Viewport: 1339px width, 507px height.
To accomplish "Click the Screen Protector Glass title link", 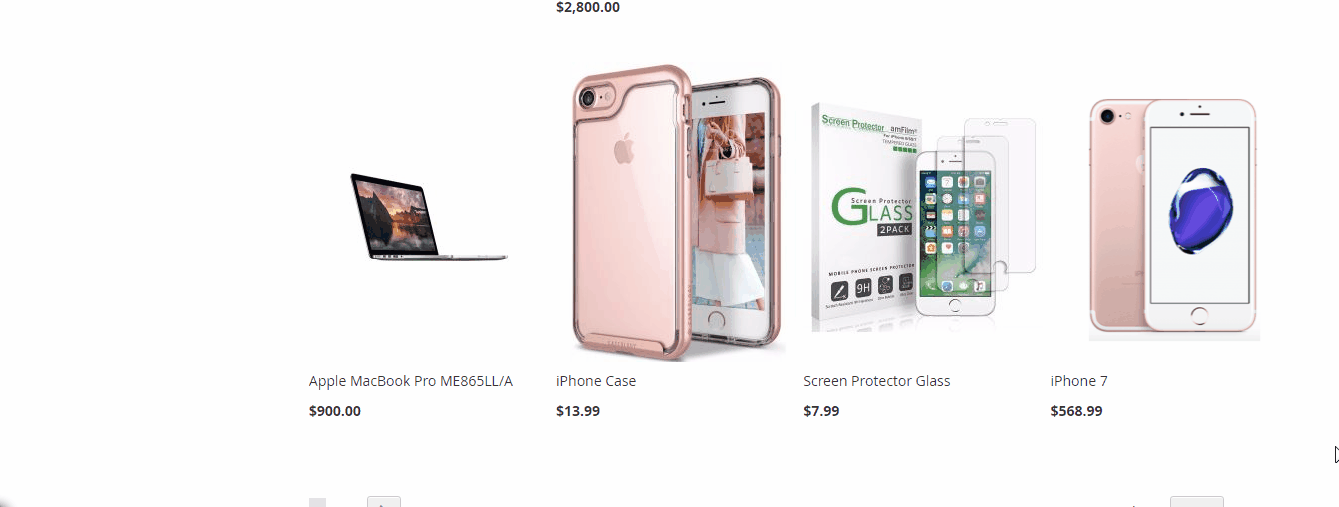I will [877, 381].
